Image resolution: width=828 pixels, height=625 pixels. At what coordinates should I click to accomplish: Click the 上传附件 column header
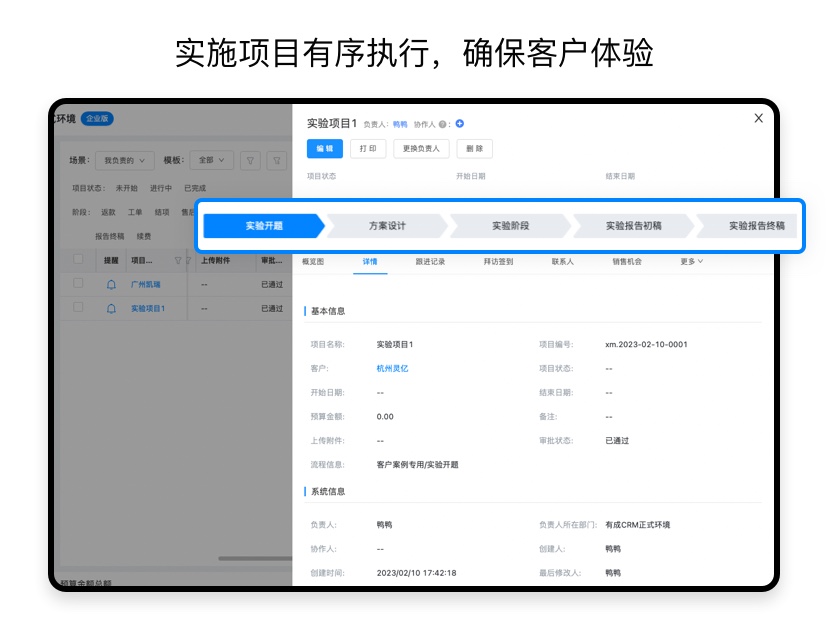pos(215,260)
